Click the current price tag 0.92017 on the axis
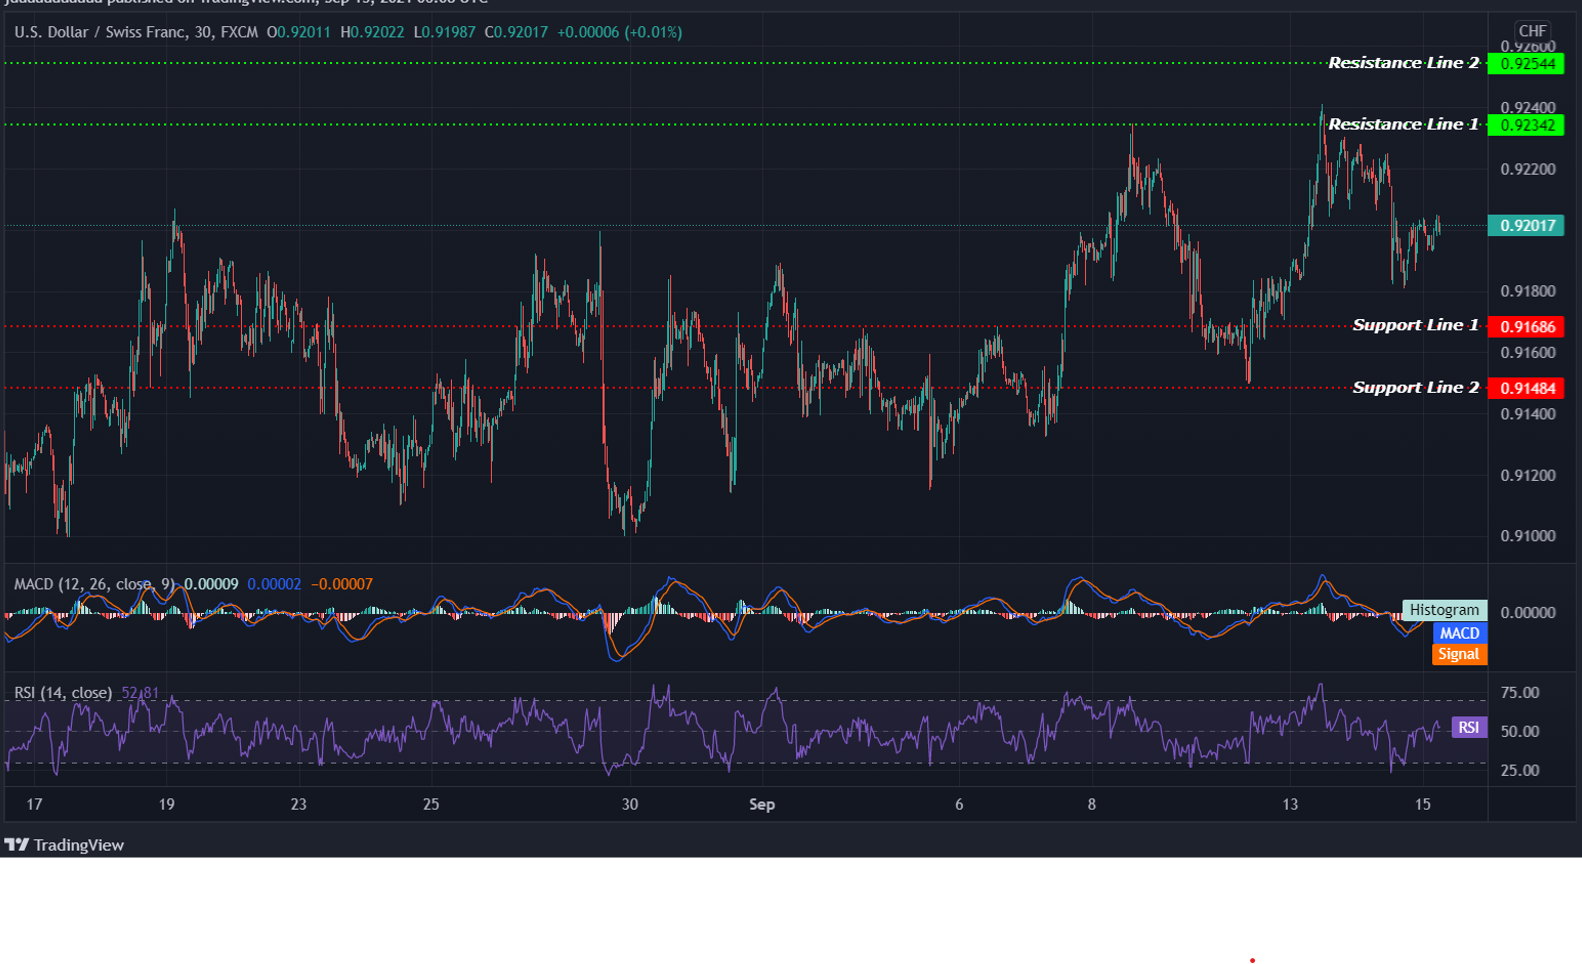 click(1526, 225)
